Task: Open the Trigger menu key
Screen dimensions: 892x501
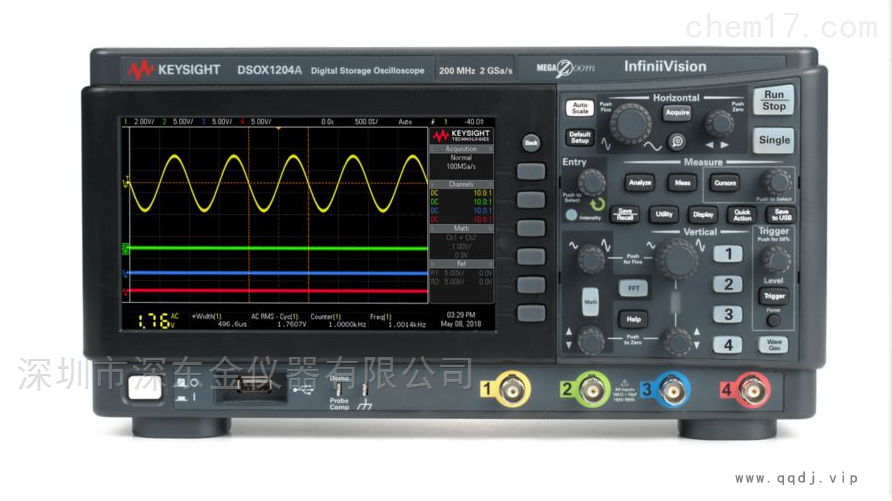Action: [x=774, y=296]
